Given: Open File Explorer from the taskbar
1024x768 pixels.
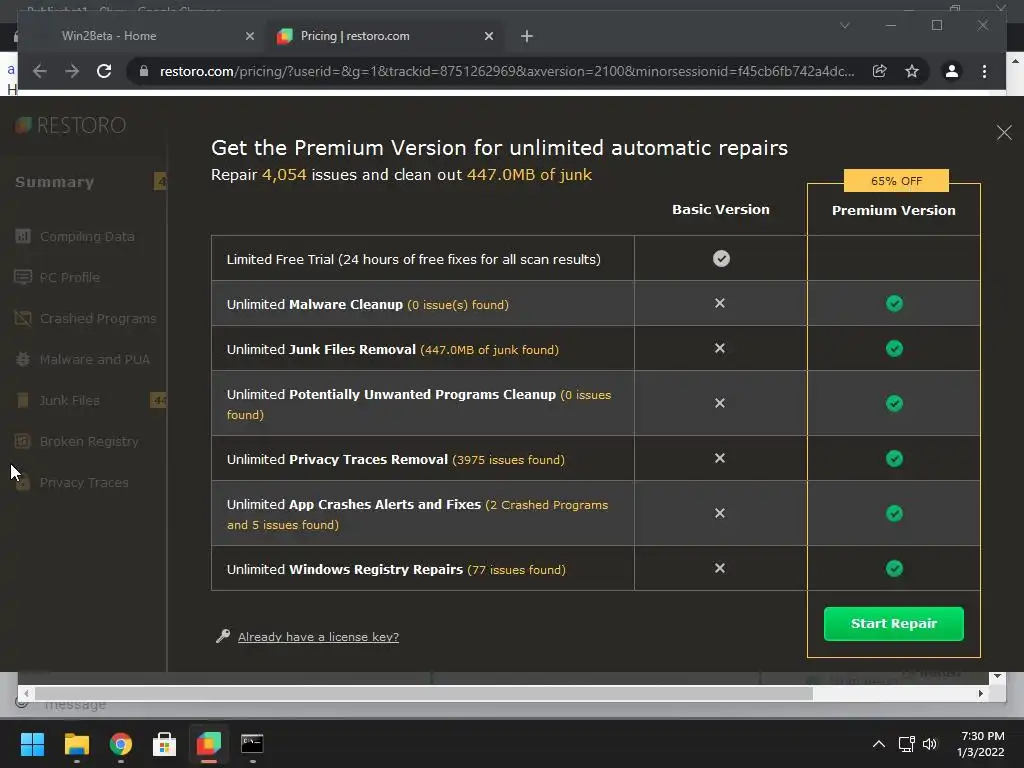Looking at the screenshot, I should pyautogui.click(x=76, y=744).
